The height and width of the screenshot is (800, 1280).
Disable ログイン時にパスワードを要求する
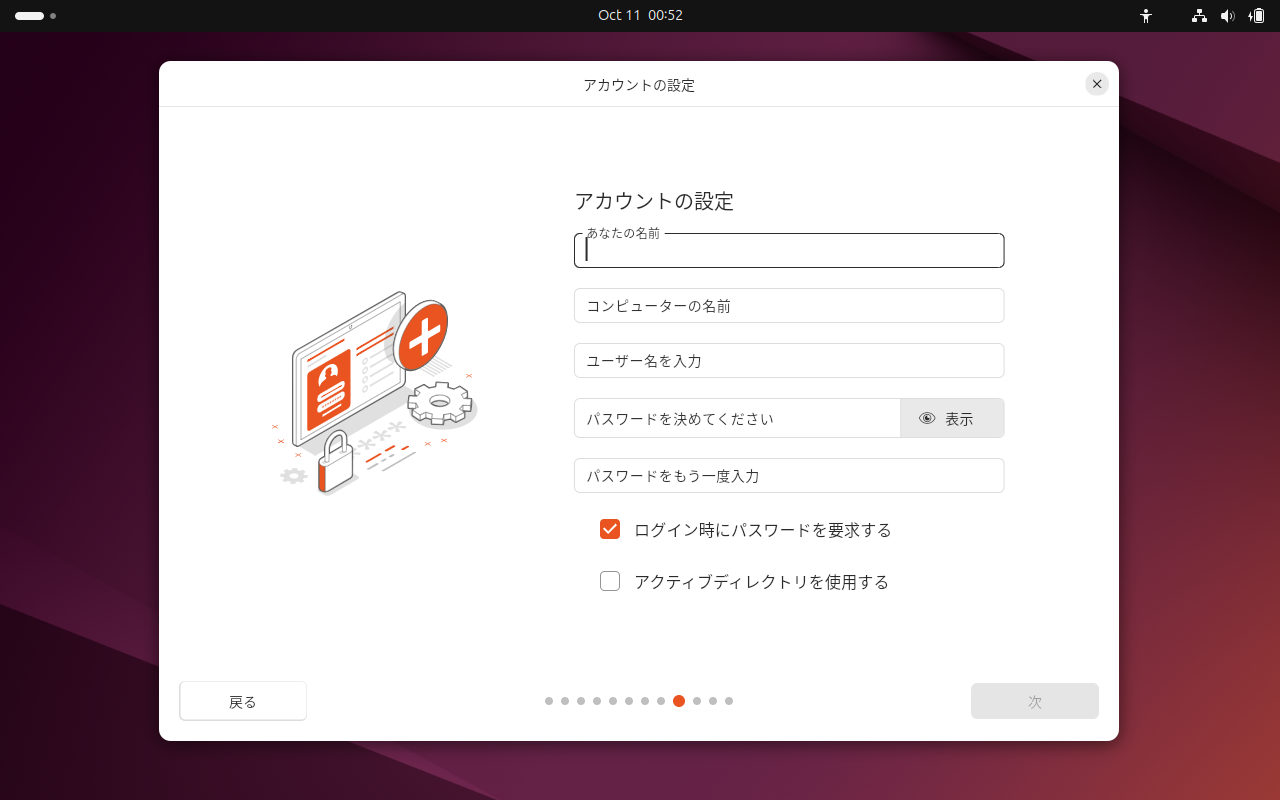pos(610,529)
